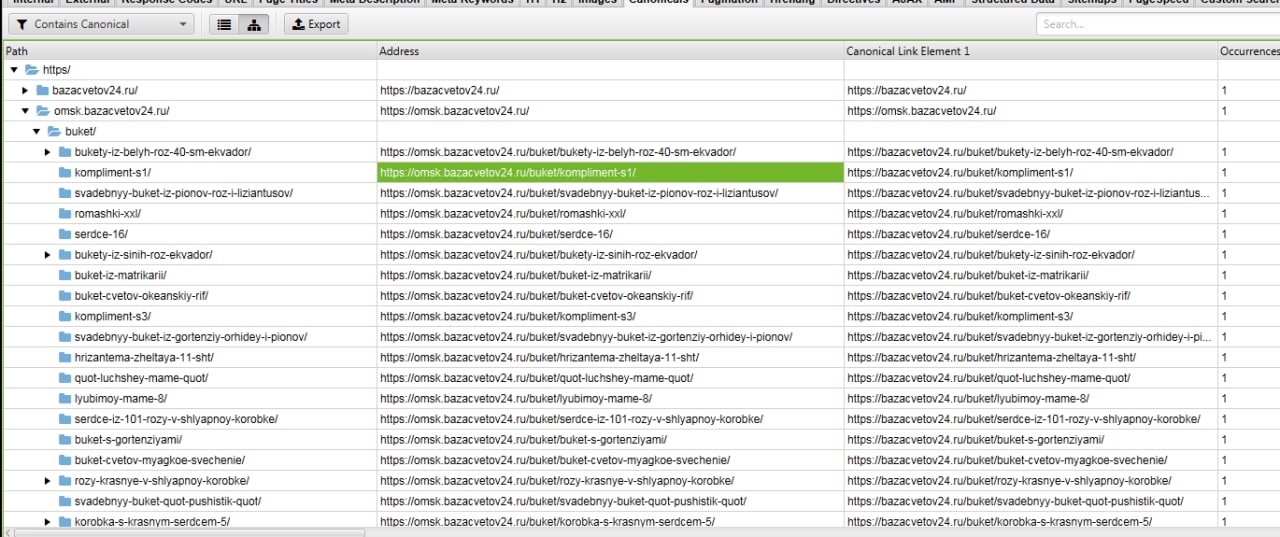This screenshot has width=1280, height=537.
Task: Click folder icon of lyubimoy-mame-8/
Action: 65,398
